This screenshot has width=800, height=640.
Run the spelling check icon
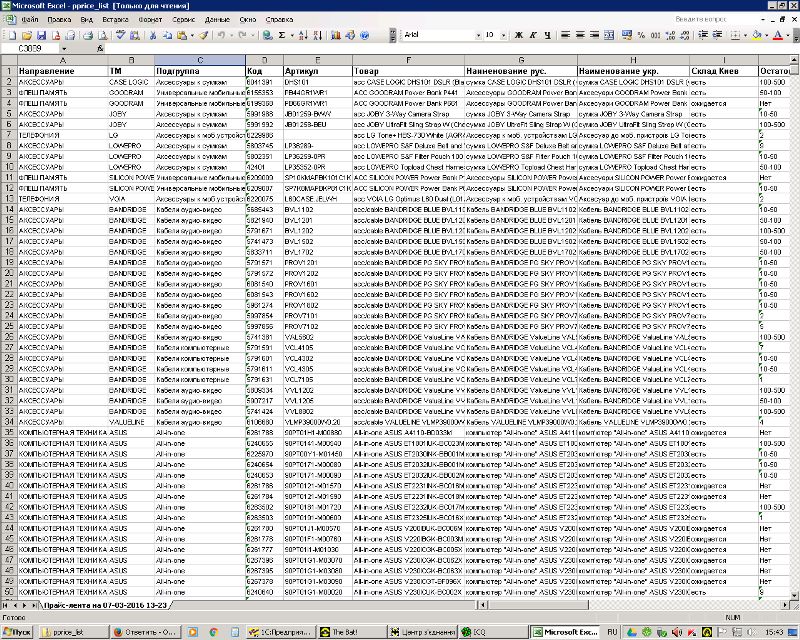point(120,35)
